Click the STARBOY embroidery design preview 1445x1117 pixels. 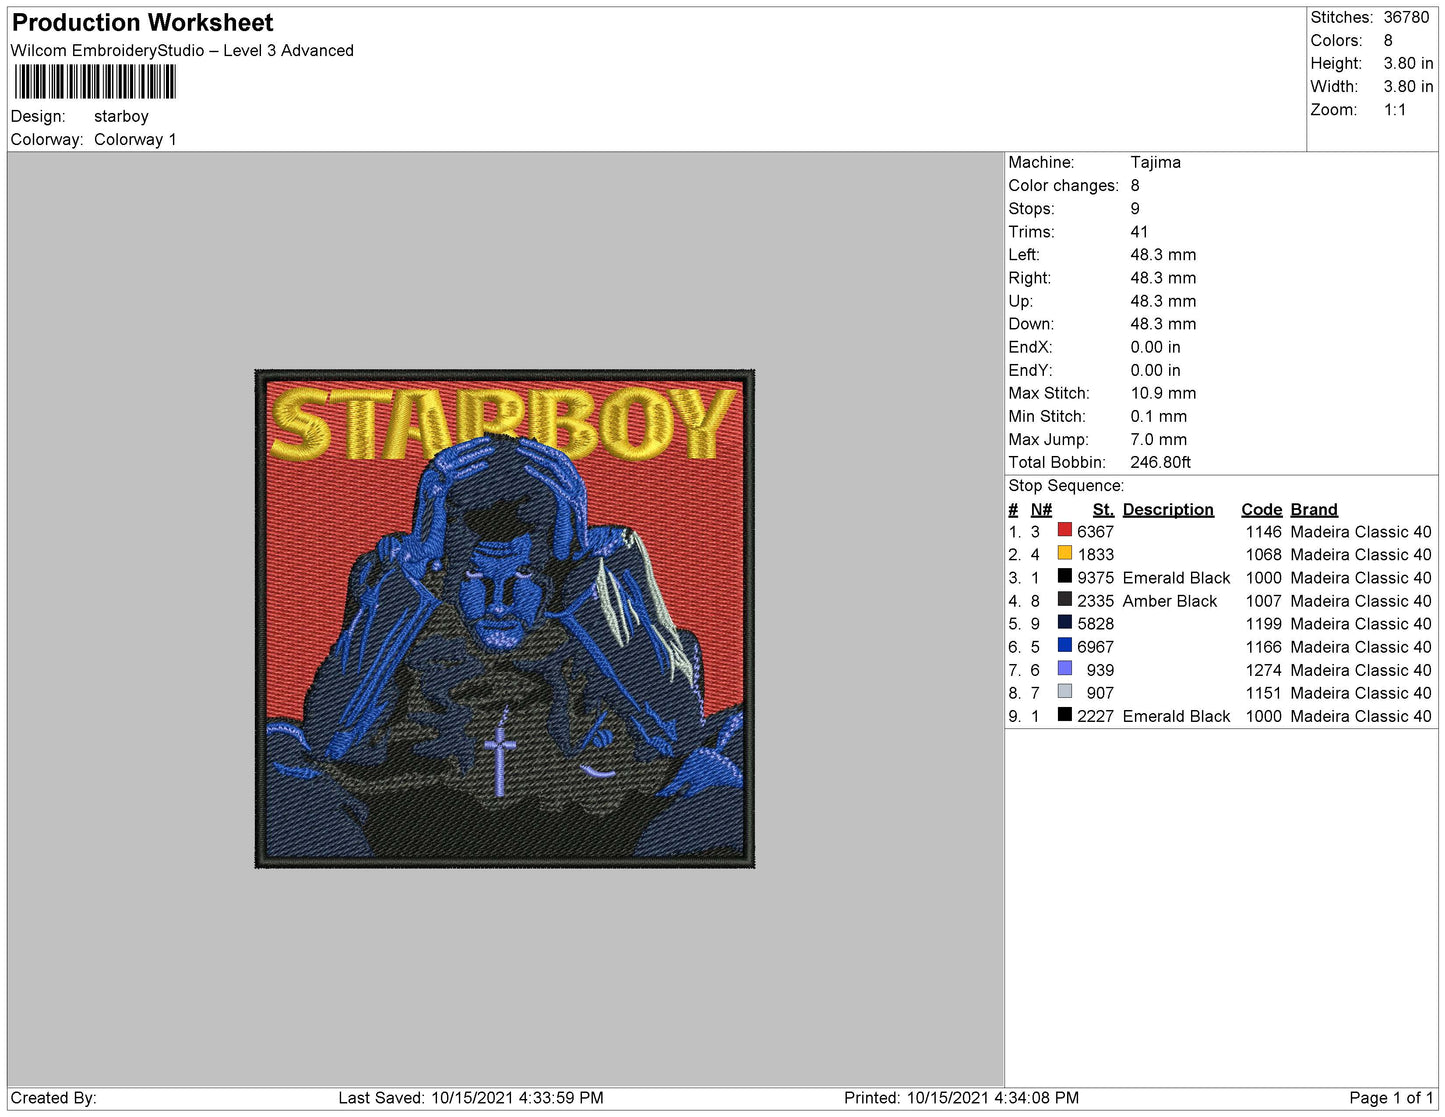click(x=505, y=619)
